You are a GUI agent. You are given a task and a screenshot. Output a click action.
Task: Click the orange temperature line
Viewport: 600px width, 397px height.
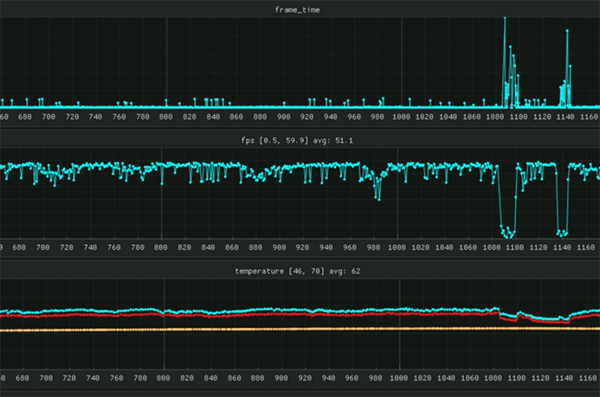(x=300, y=329)
